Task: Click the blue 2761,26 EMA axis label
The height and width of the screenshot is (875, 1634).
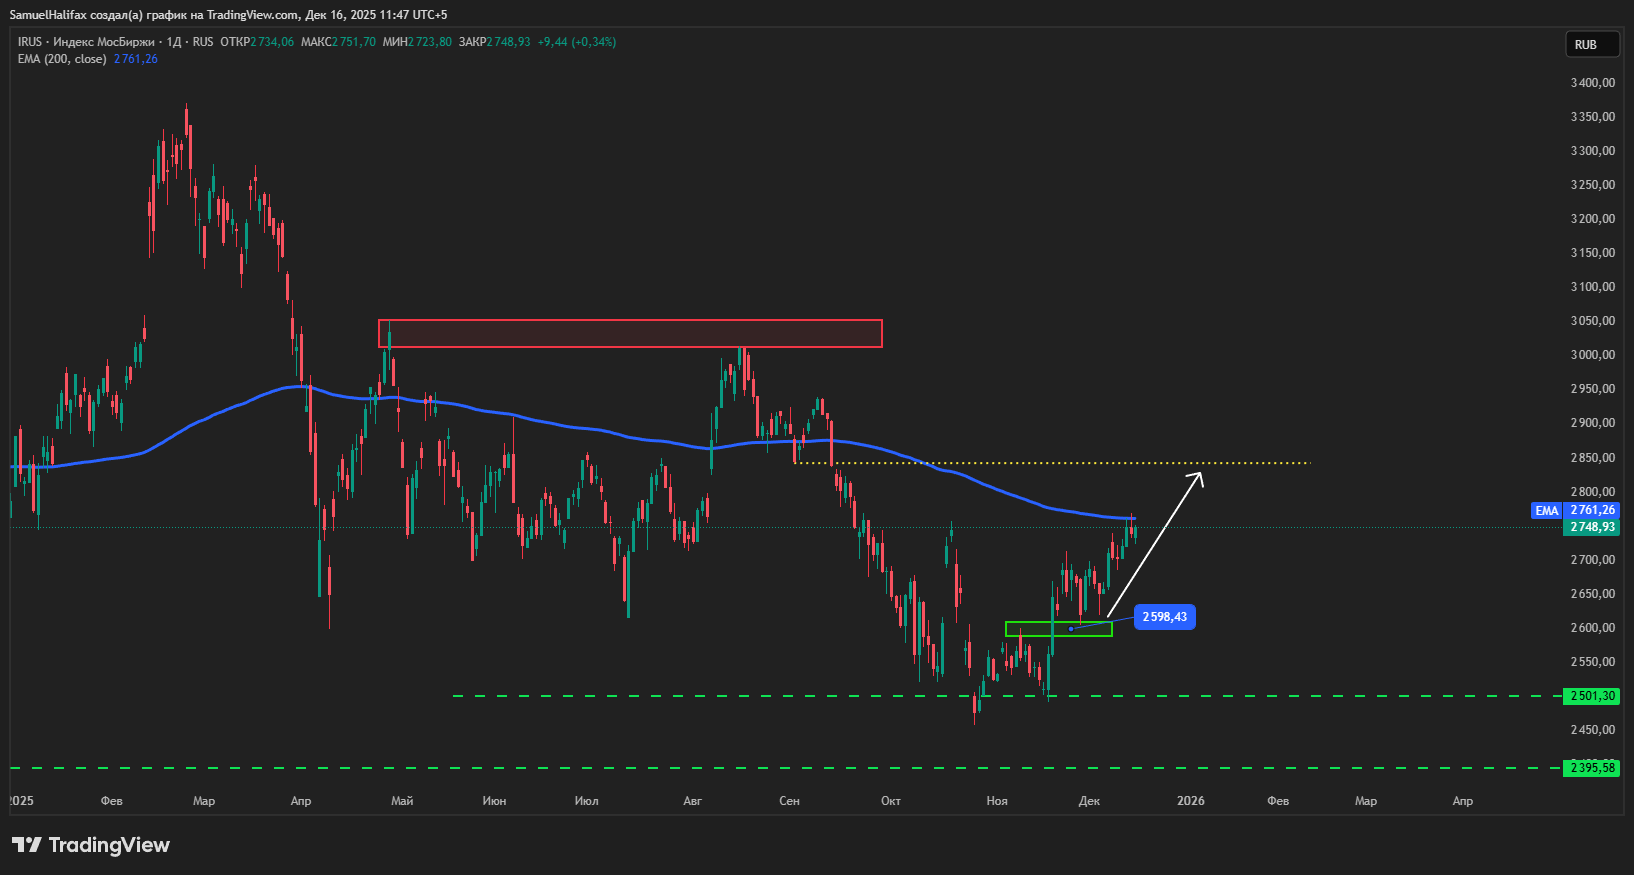Action: pyautogui.click(x=1591, y=510)
